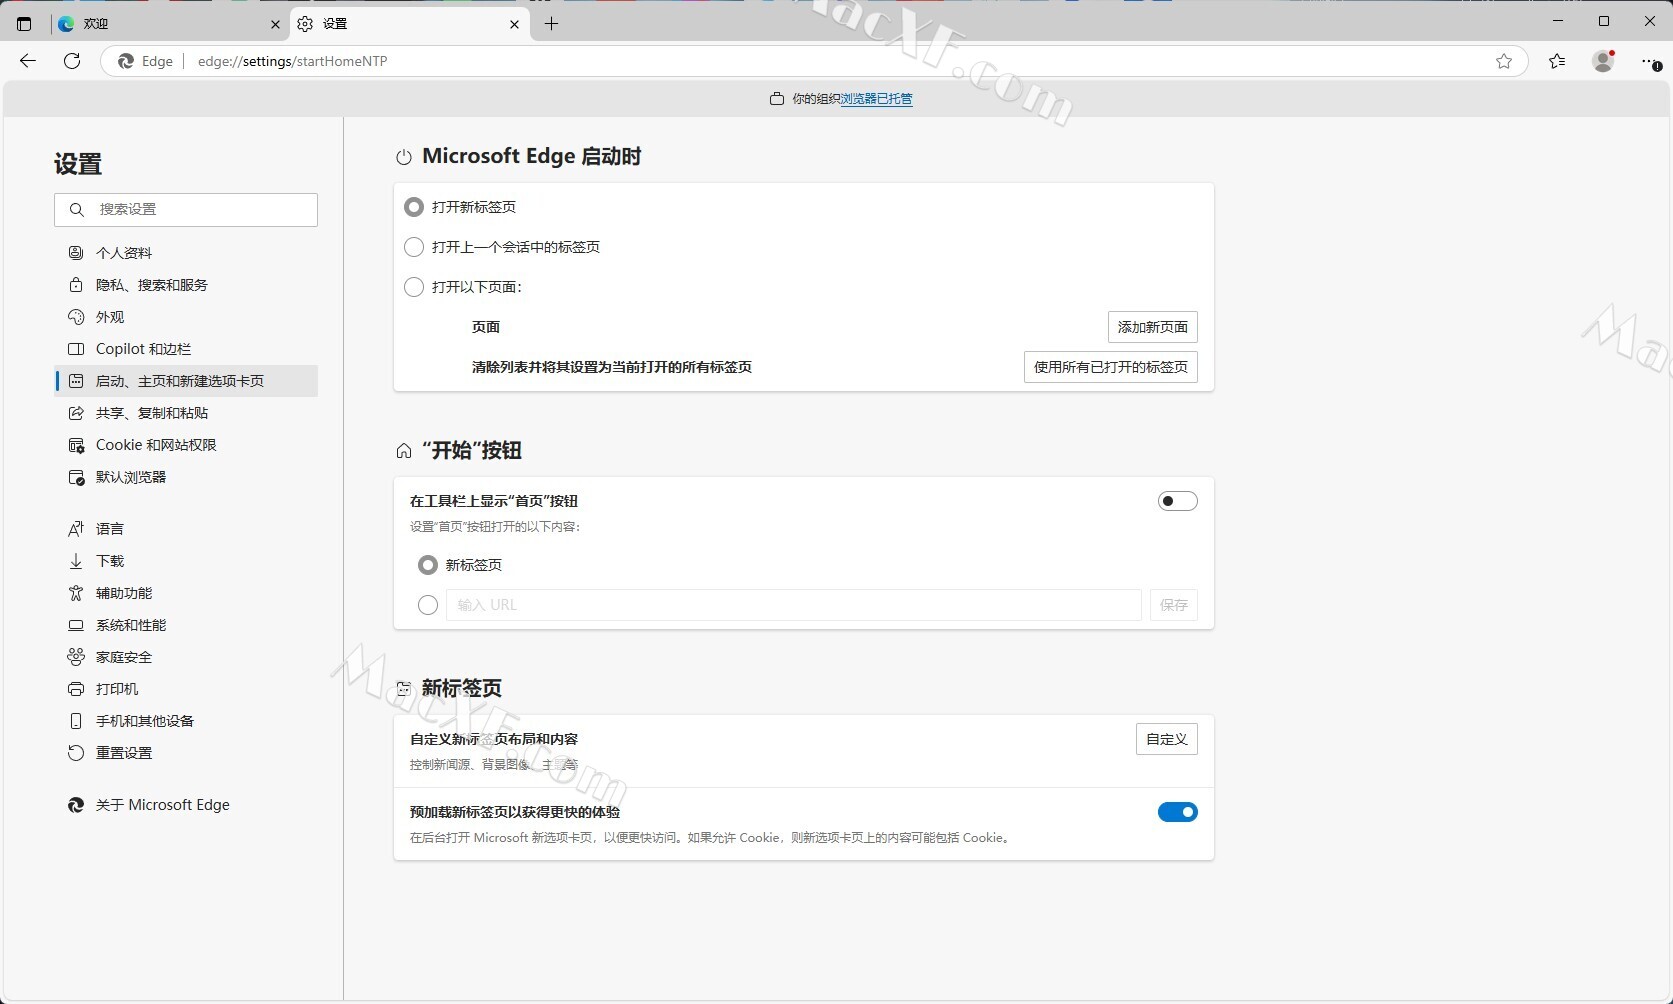Open 隐私、搜索和服务 settings

(x=186, y=285)
